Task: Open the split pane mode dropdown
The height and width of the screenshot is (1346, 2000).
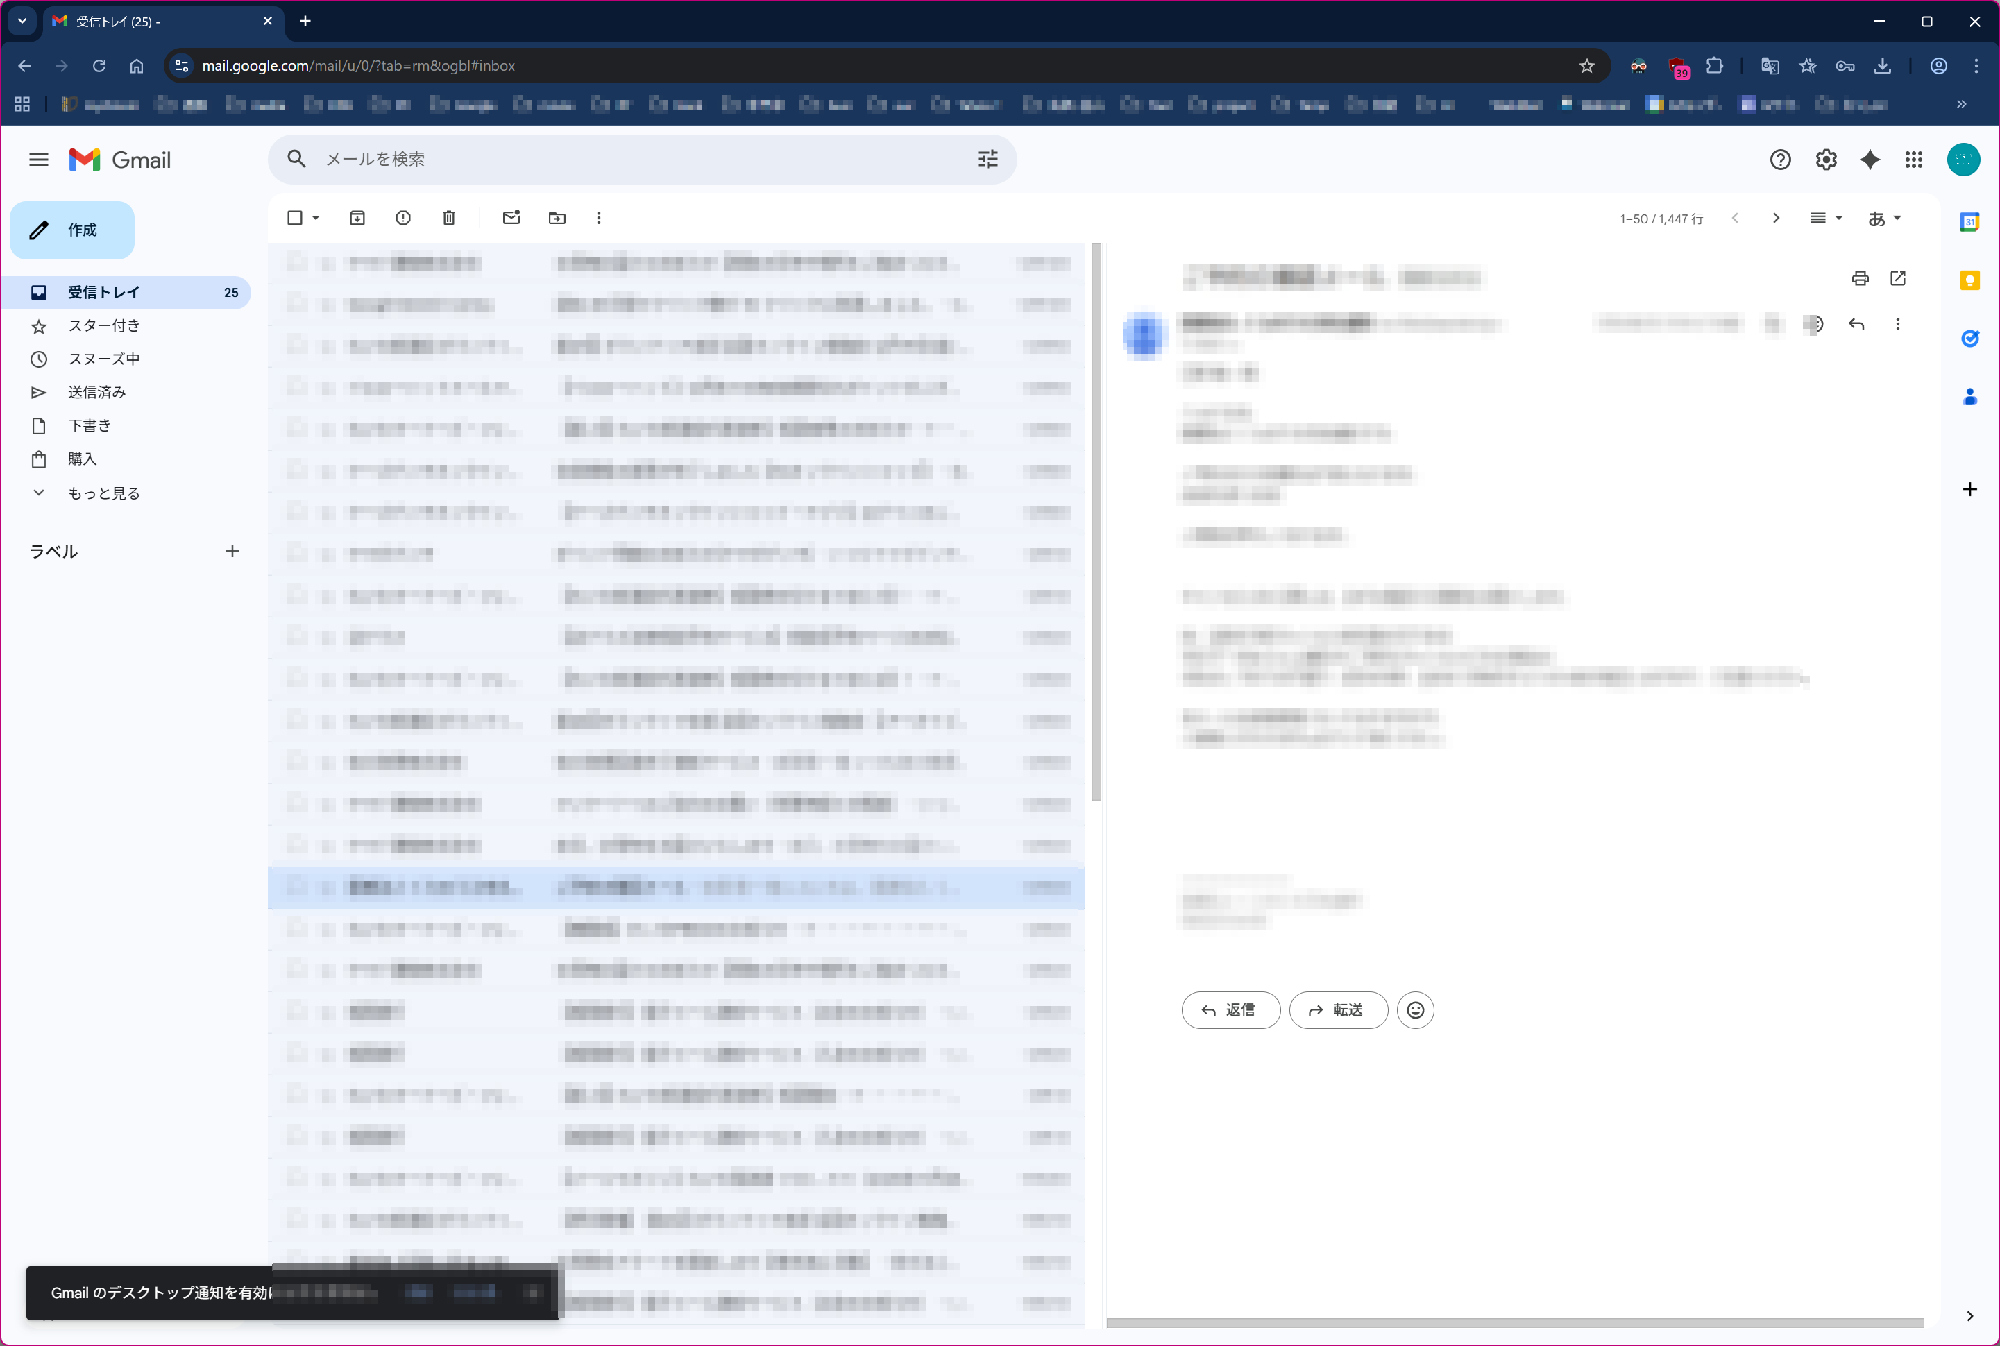Action: [x=1826, y=218]
